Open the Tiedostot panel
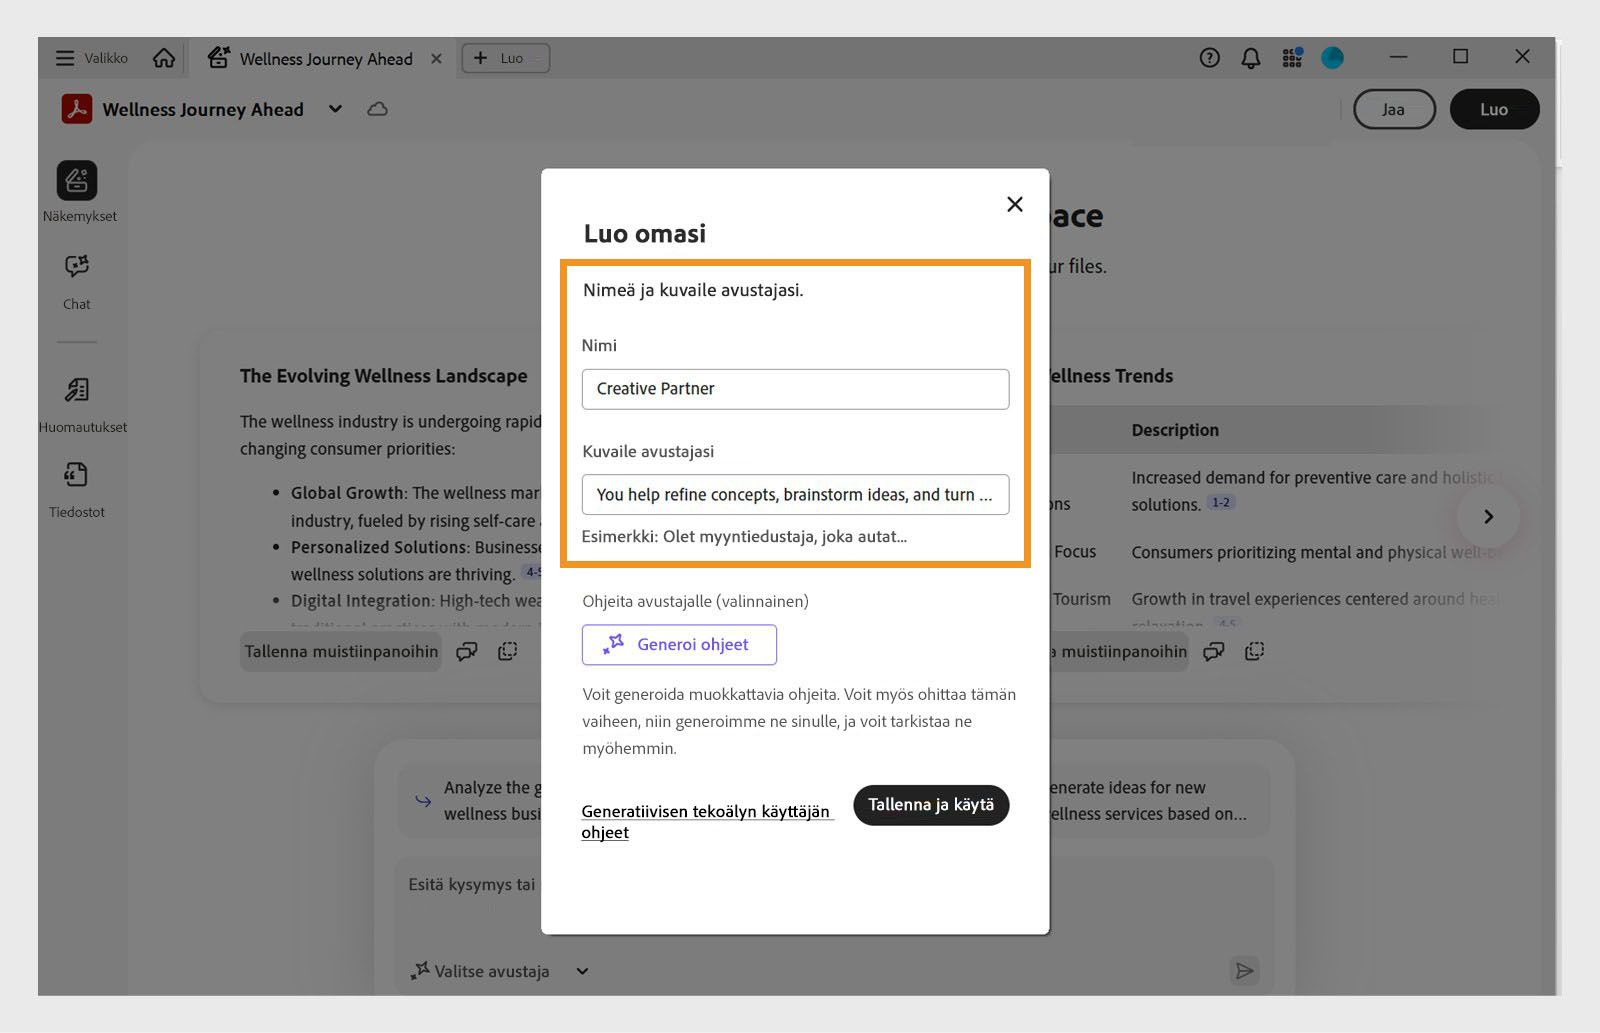This screenshot has width=1600, height=1033. [76, 474]
